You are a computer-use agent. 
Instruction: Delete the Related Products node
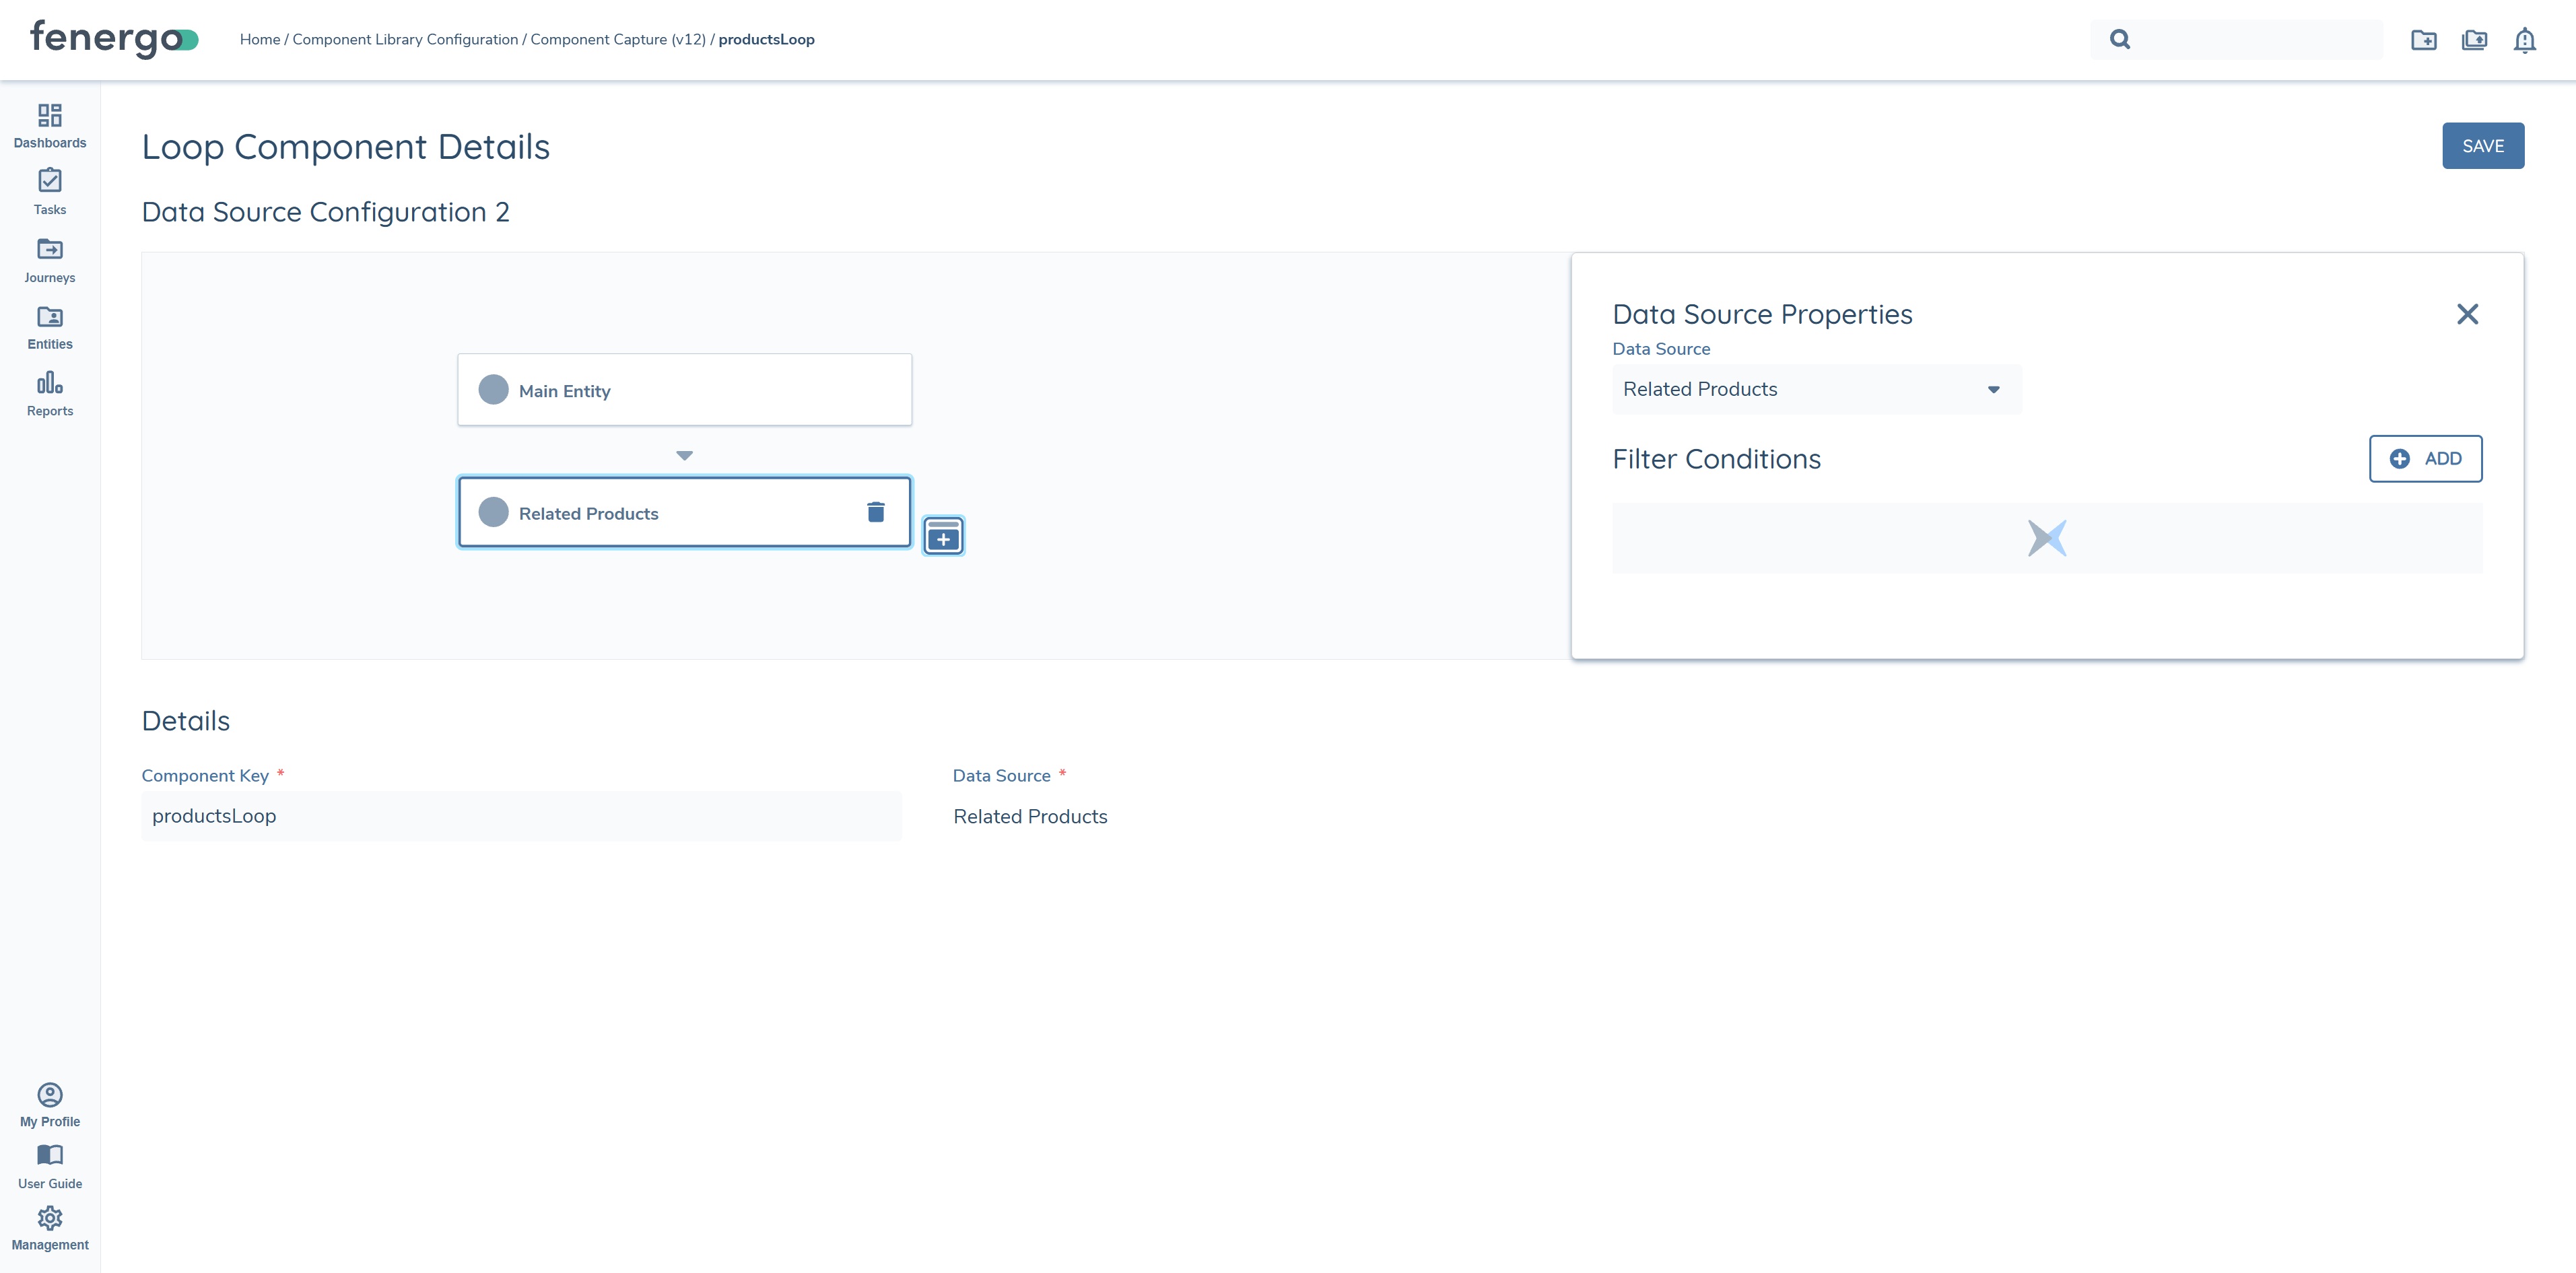(x=877, y=511)
